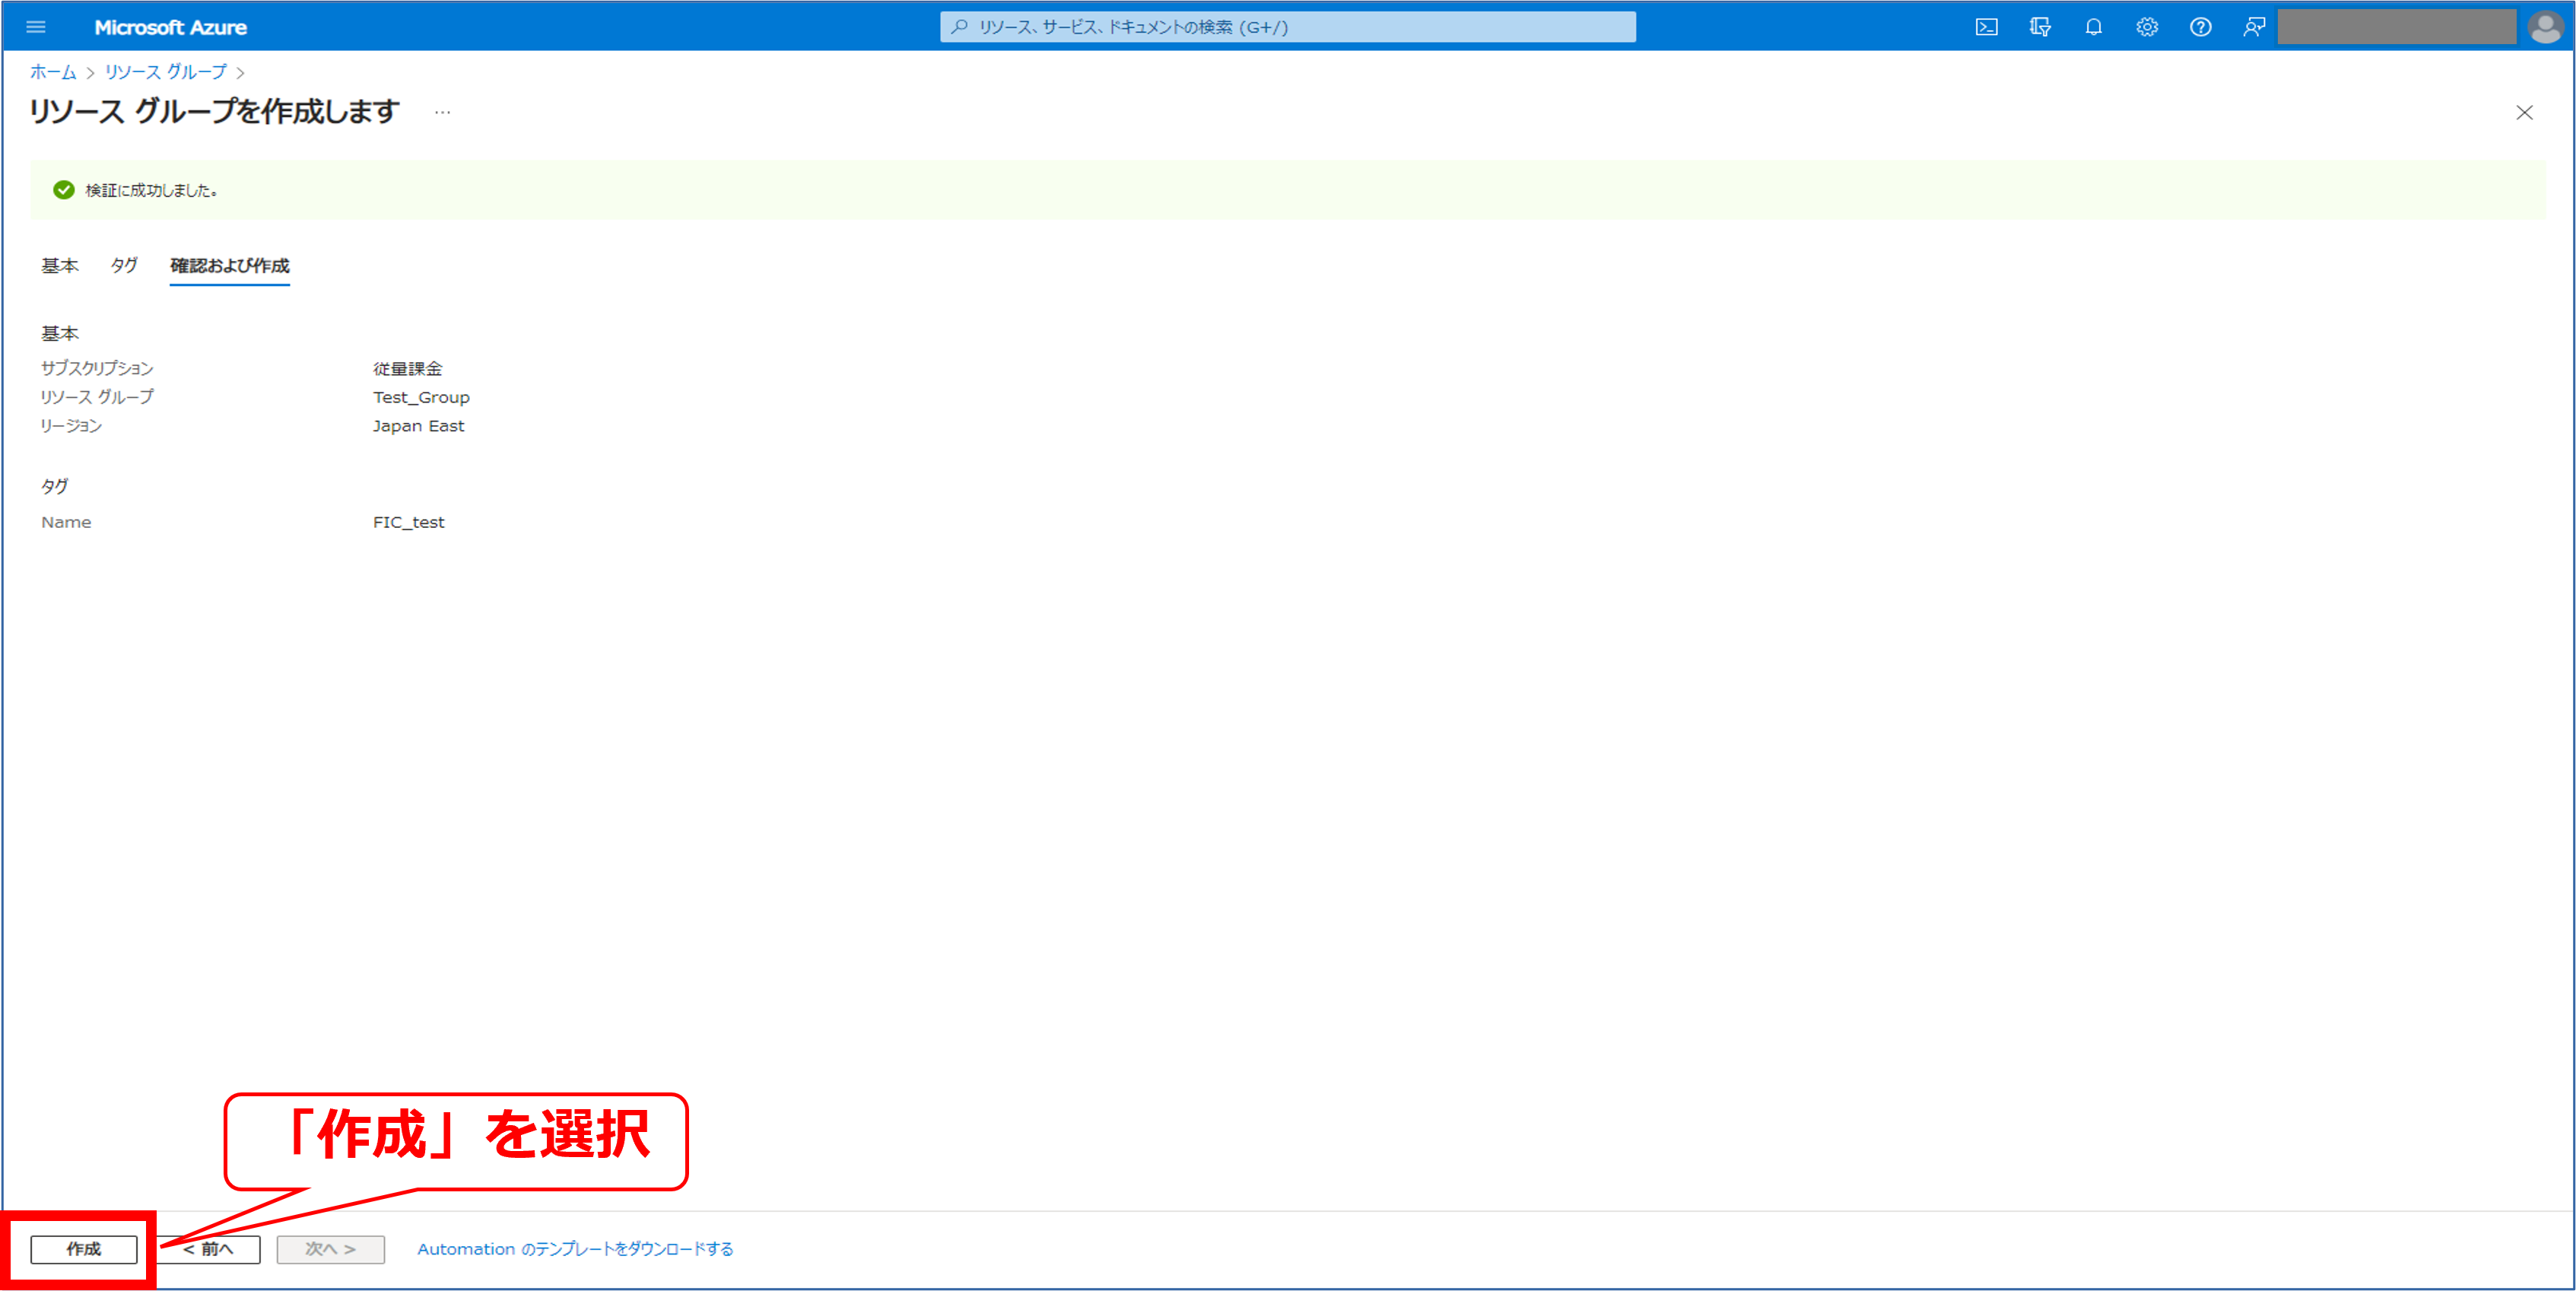
Task: Open help question mark icon
Action: pyautogui.click(x=2200, y=27)
